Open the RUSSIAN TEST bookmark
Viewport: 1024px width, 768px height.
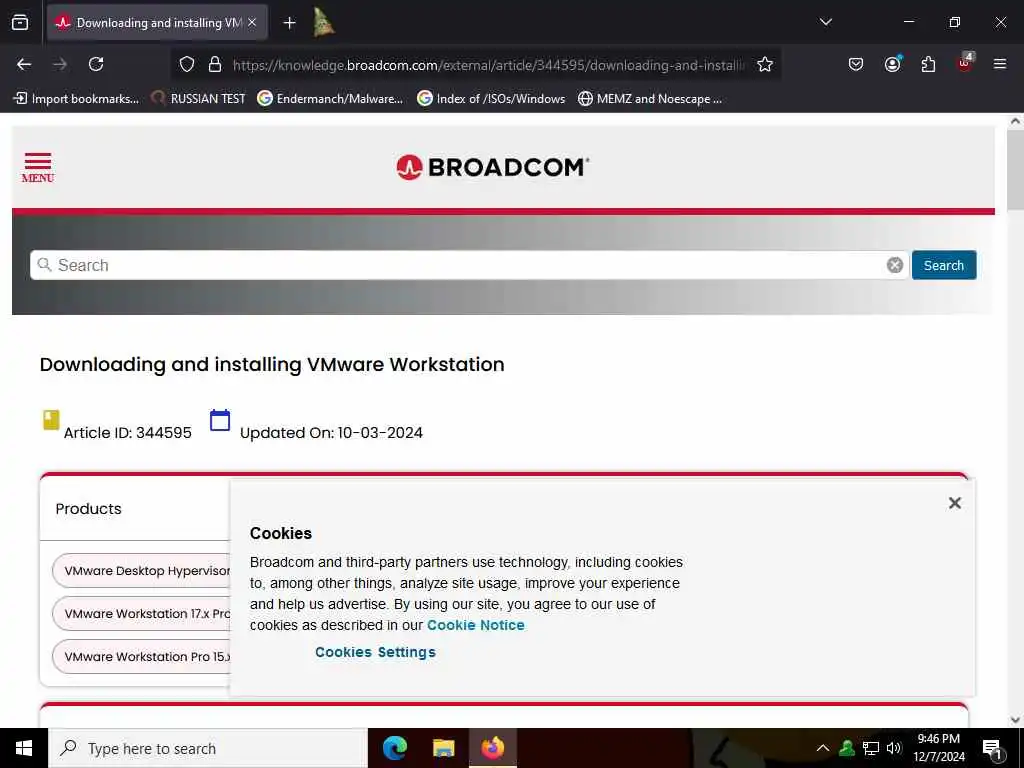tap(198, 99)
